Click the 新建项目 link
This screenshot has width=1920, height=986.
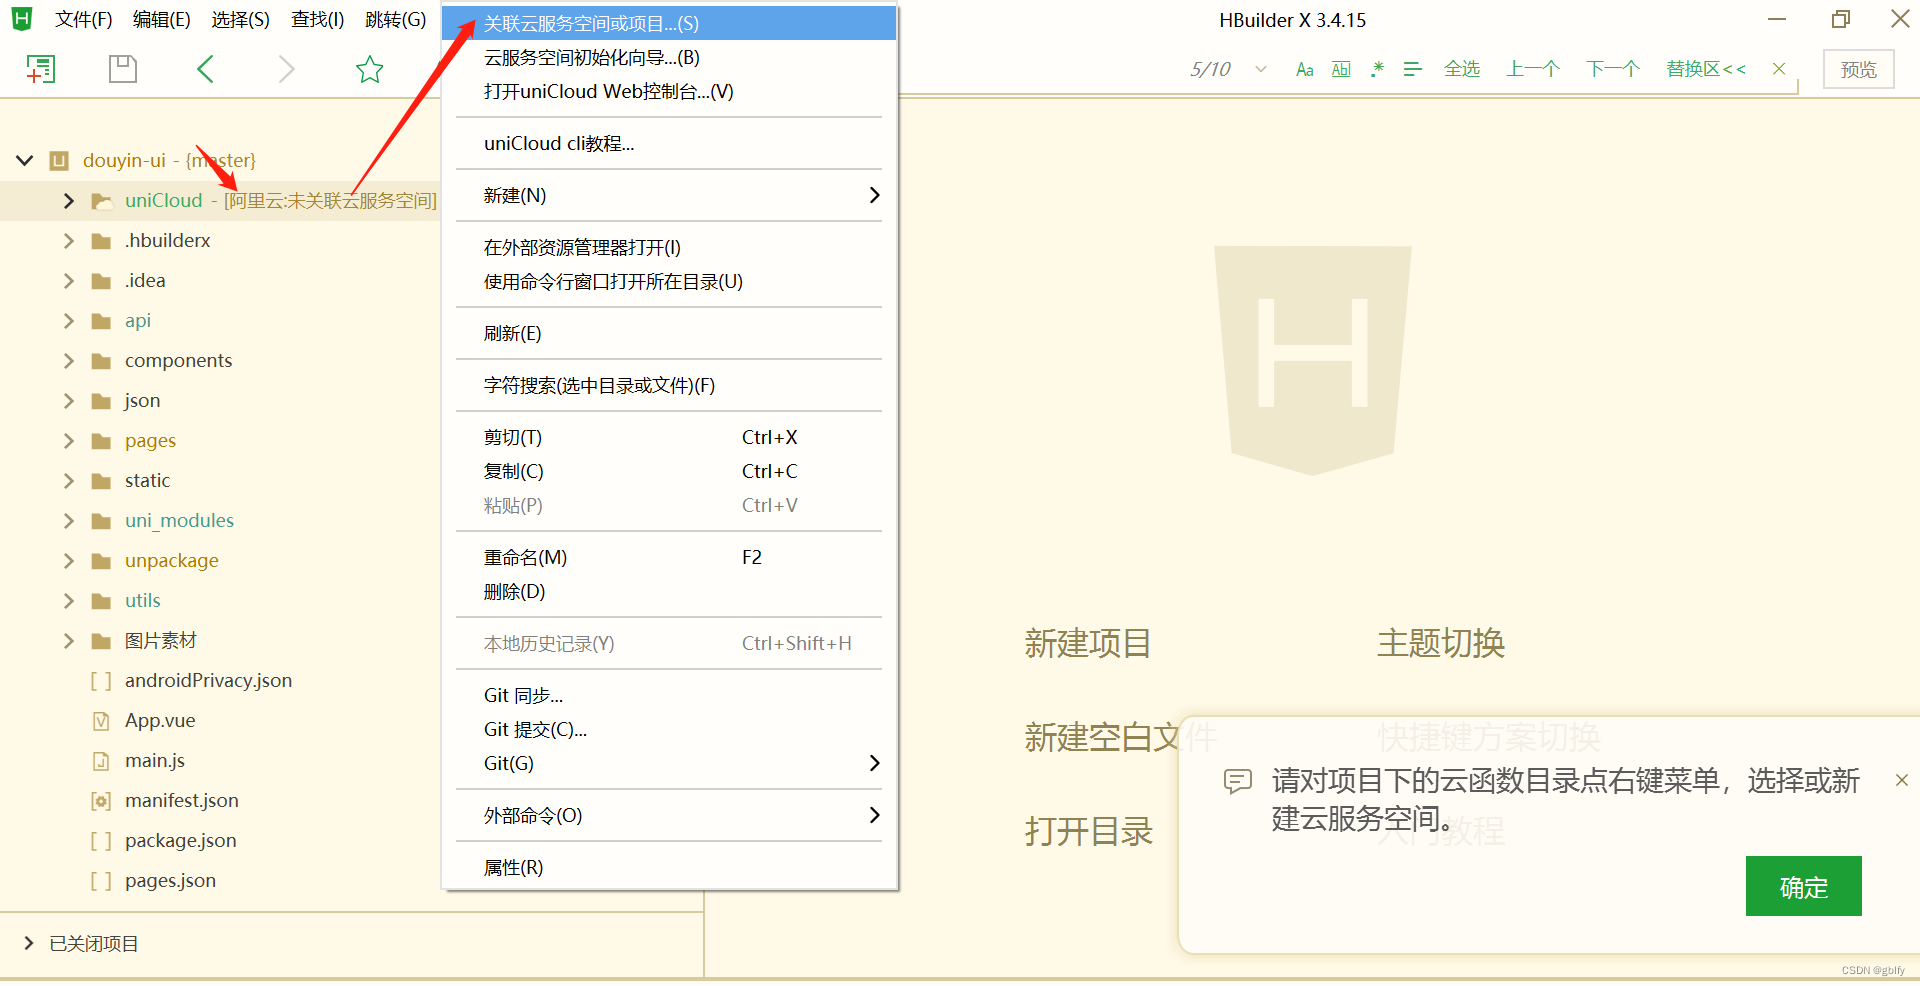1087,643
